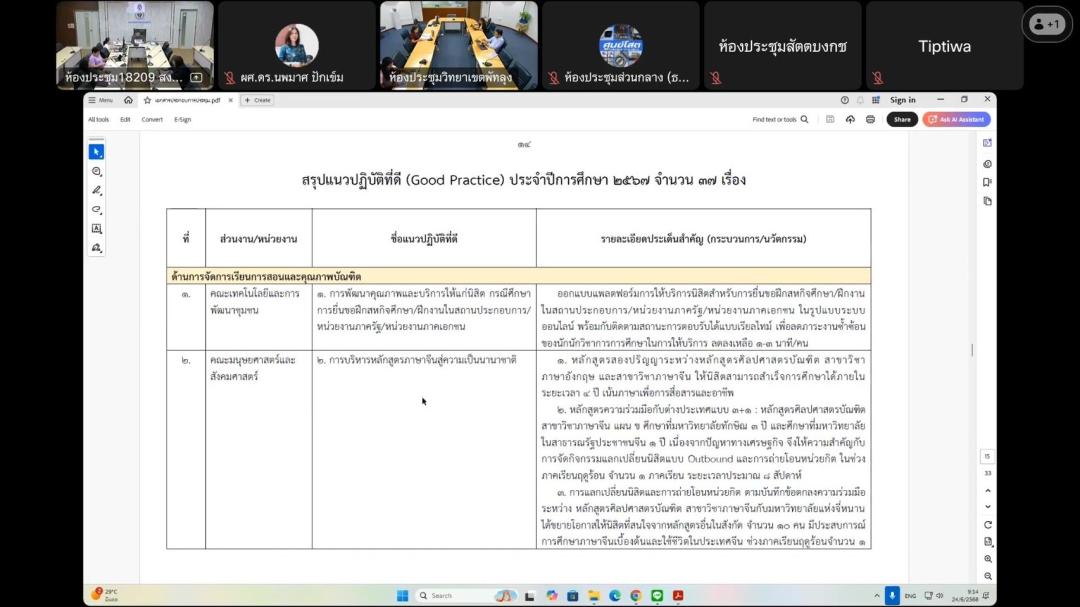The width and height of the screenshot is (1080, 607).
Task: Click the black Share button
Action: point(902,119)
